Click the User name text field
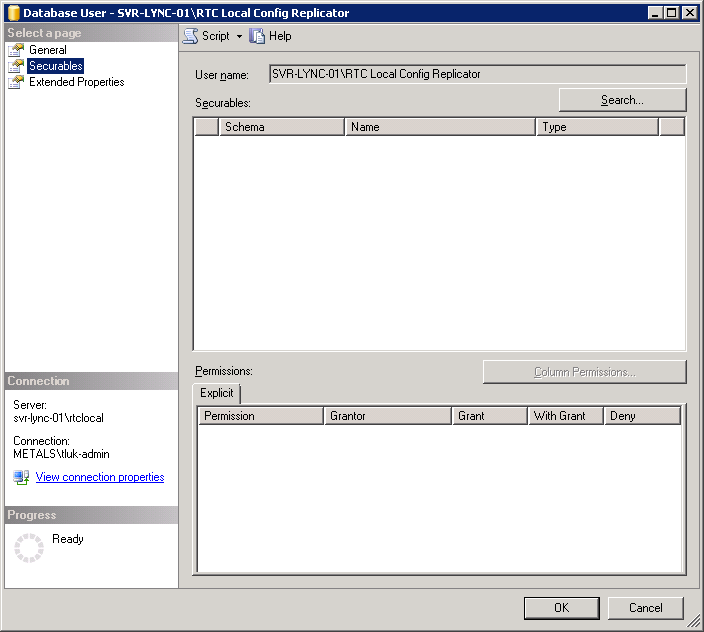Image resolution: width=704 pixels, height=632 pixels. tap(478, 74)
